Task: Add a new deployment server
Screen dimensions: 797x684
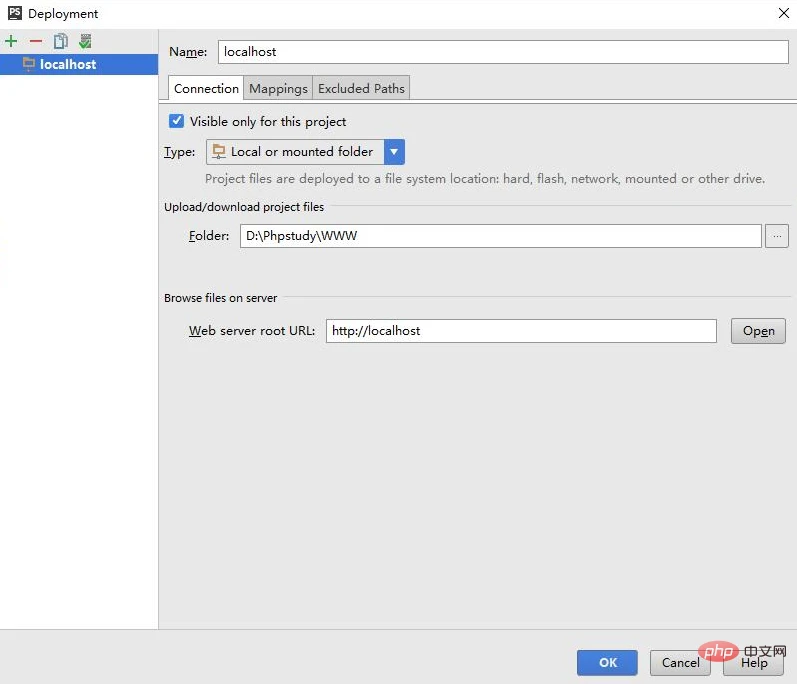Action: click(12, 41)
